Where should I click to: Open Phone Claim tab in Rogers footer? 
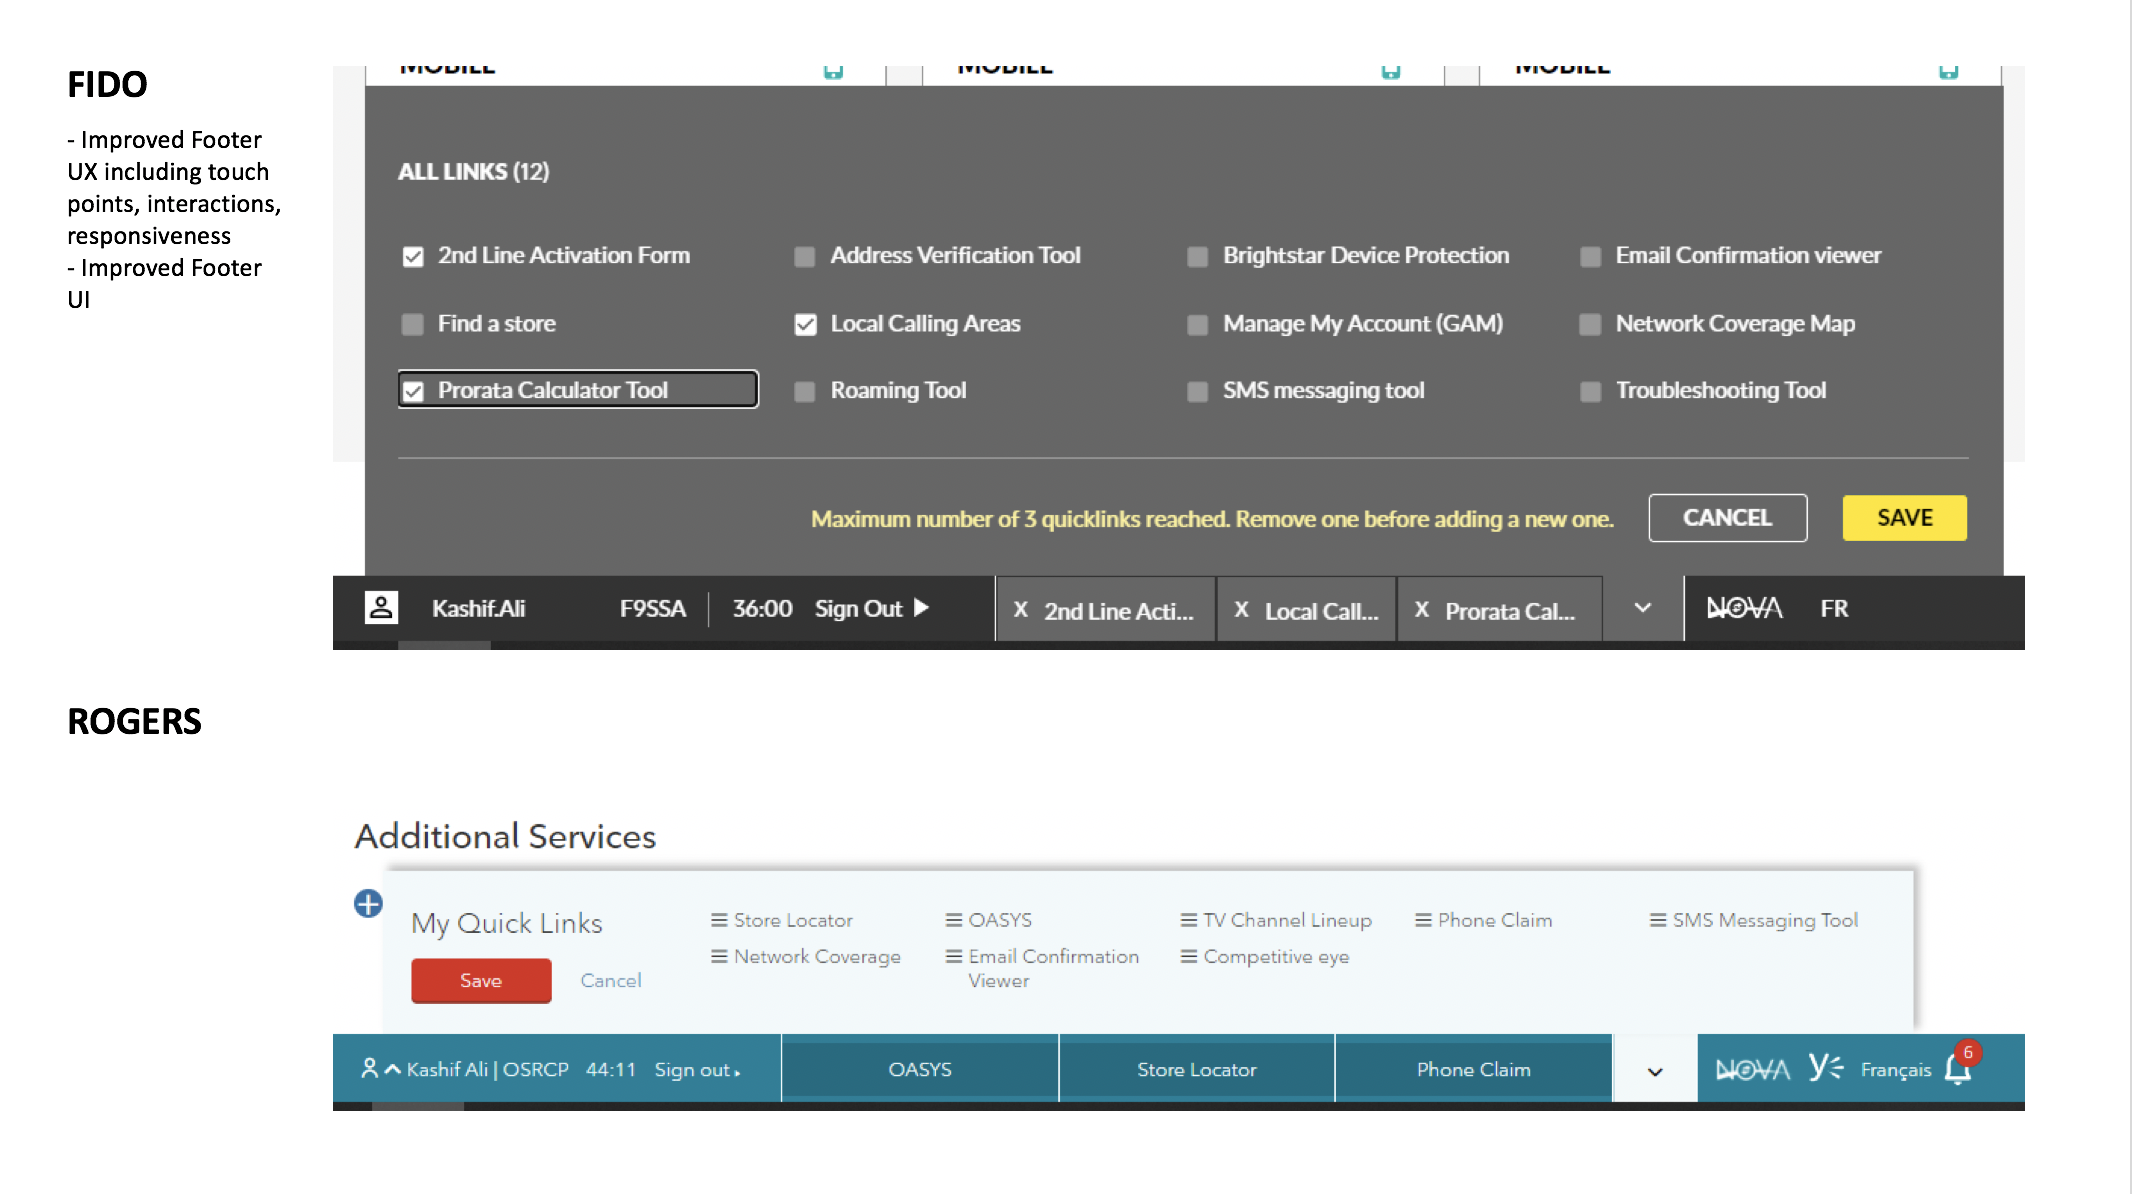point(1474,1069)
